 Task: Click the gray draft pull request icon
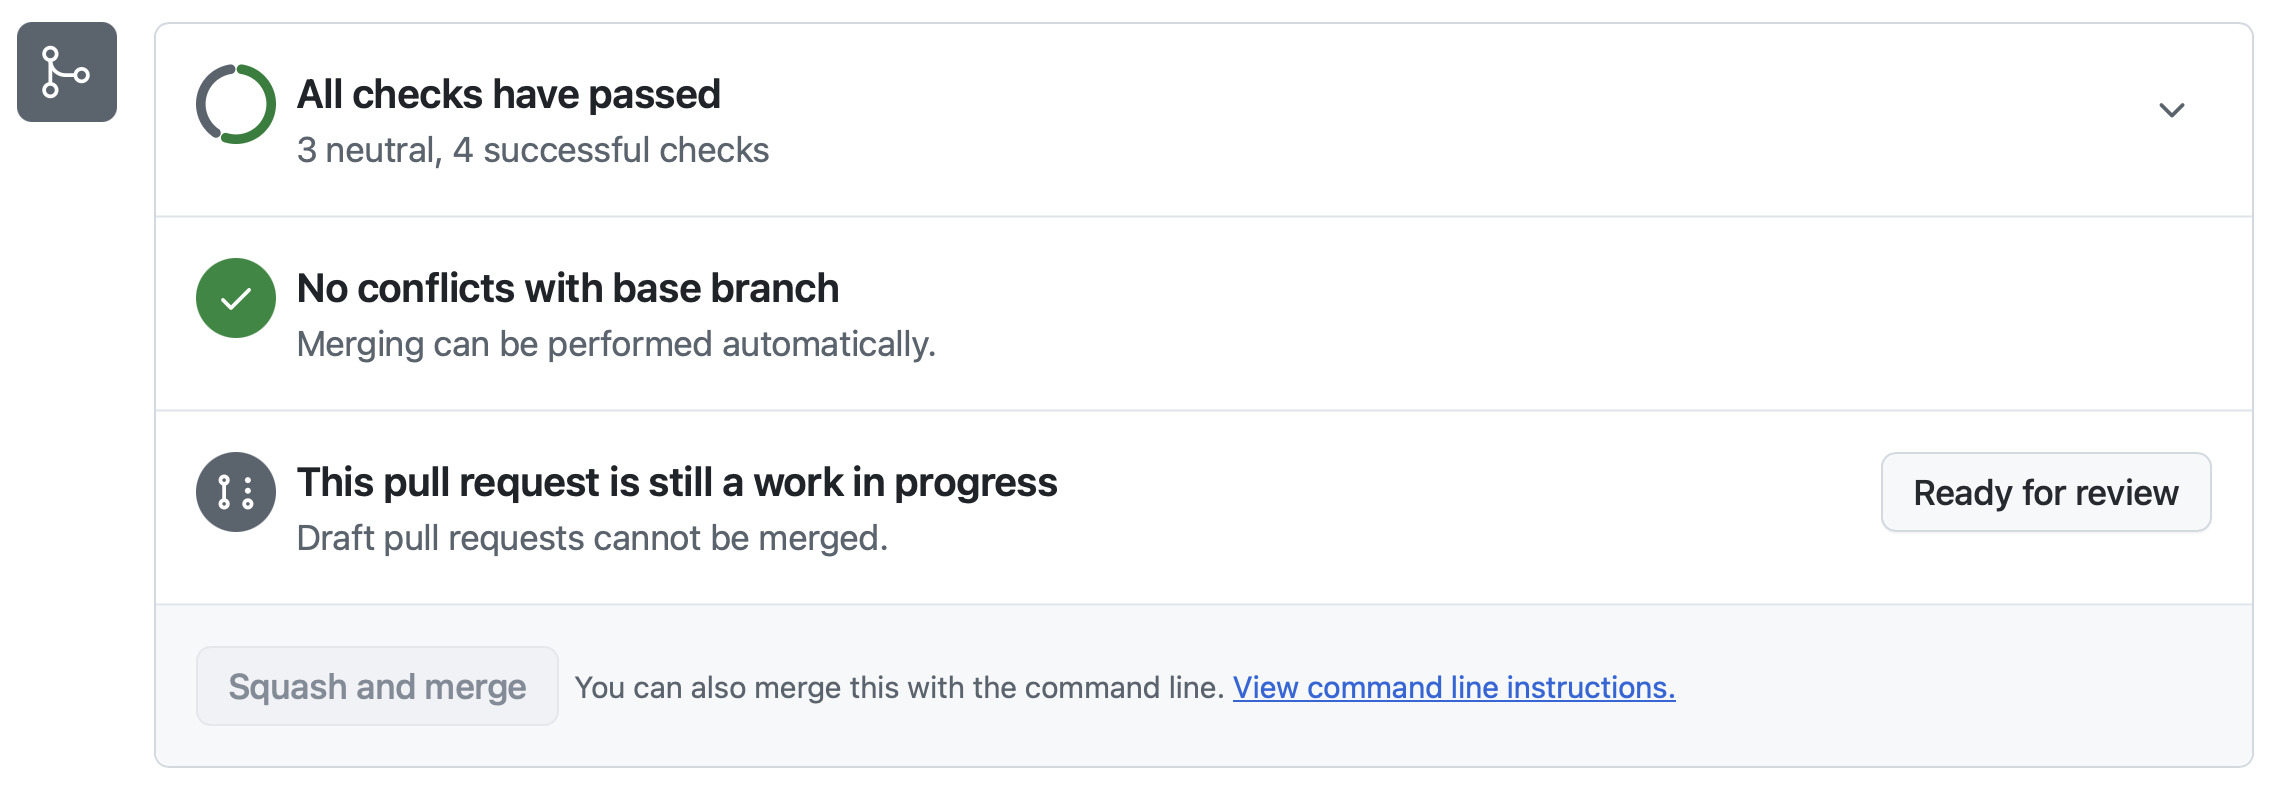(x=236, y=492)
